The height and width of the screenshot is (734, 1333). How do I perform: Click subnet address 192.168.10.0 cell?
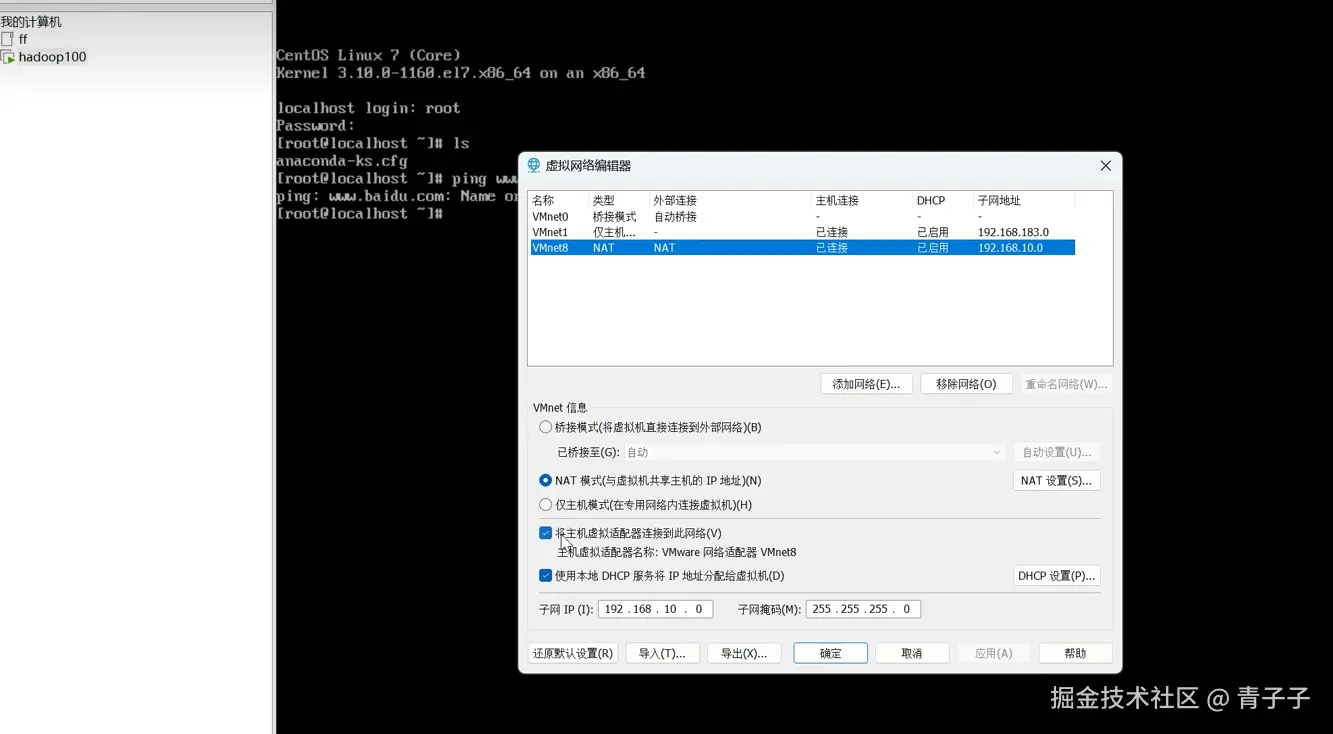point(1010,248)
